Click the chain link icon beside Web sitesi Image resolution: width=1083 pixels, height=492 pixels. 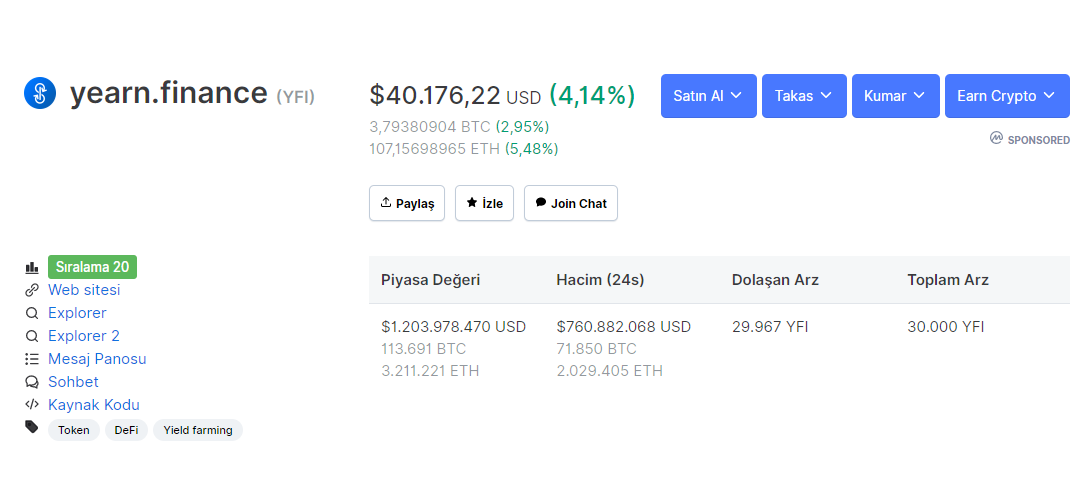coord(31,290)
